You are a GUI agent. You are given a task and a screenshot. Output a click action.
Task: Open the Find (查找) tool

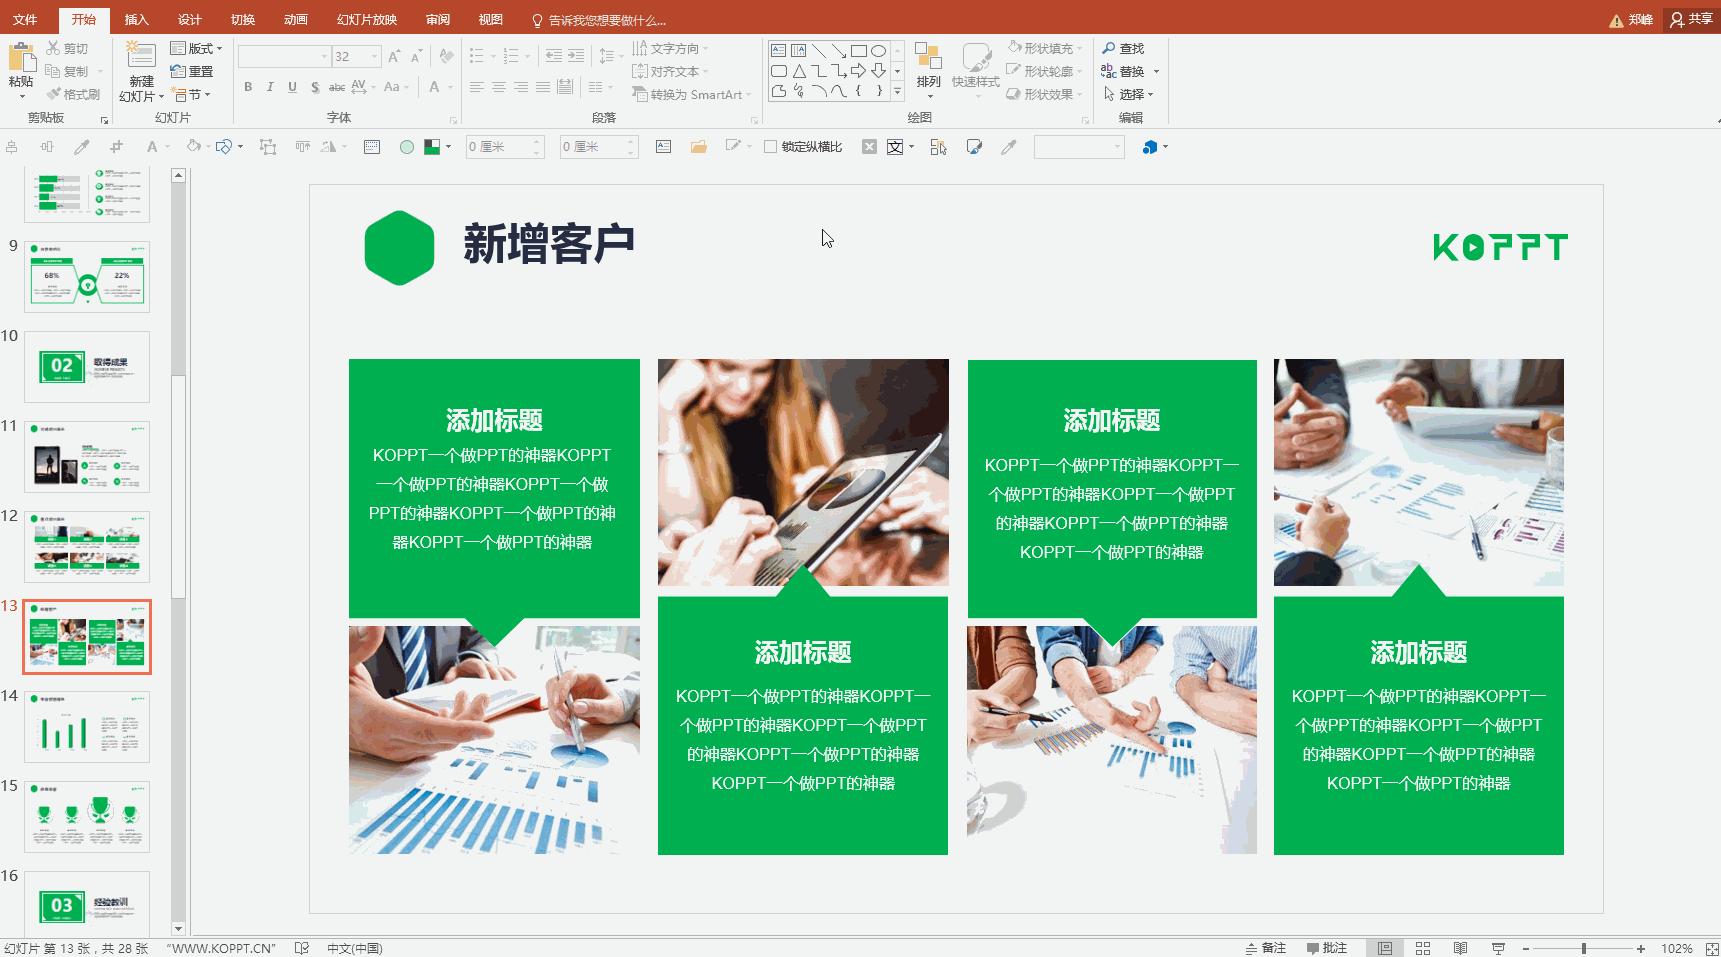(1127, 47)
